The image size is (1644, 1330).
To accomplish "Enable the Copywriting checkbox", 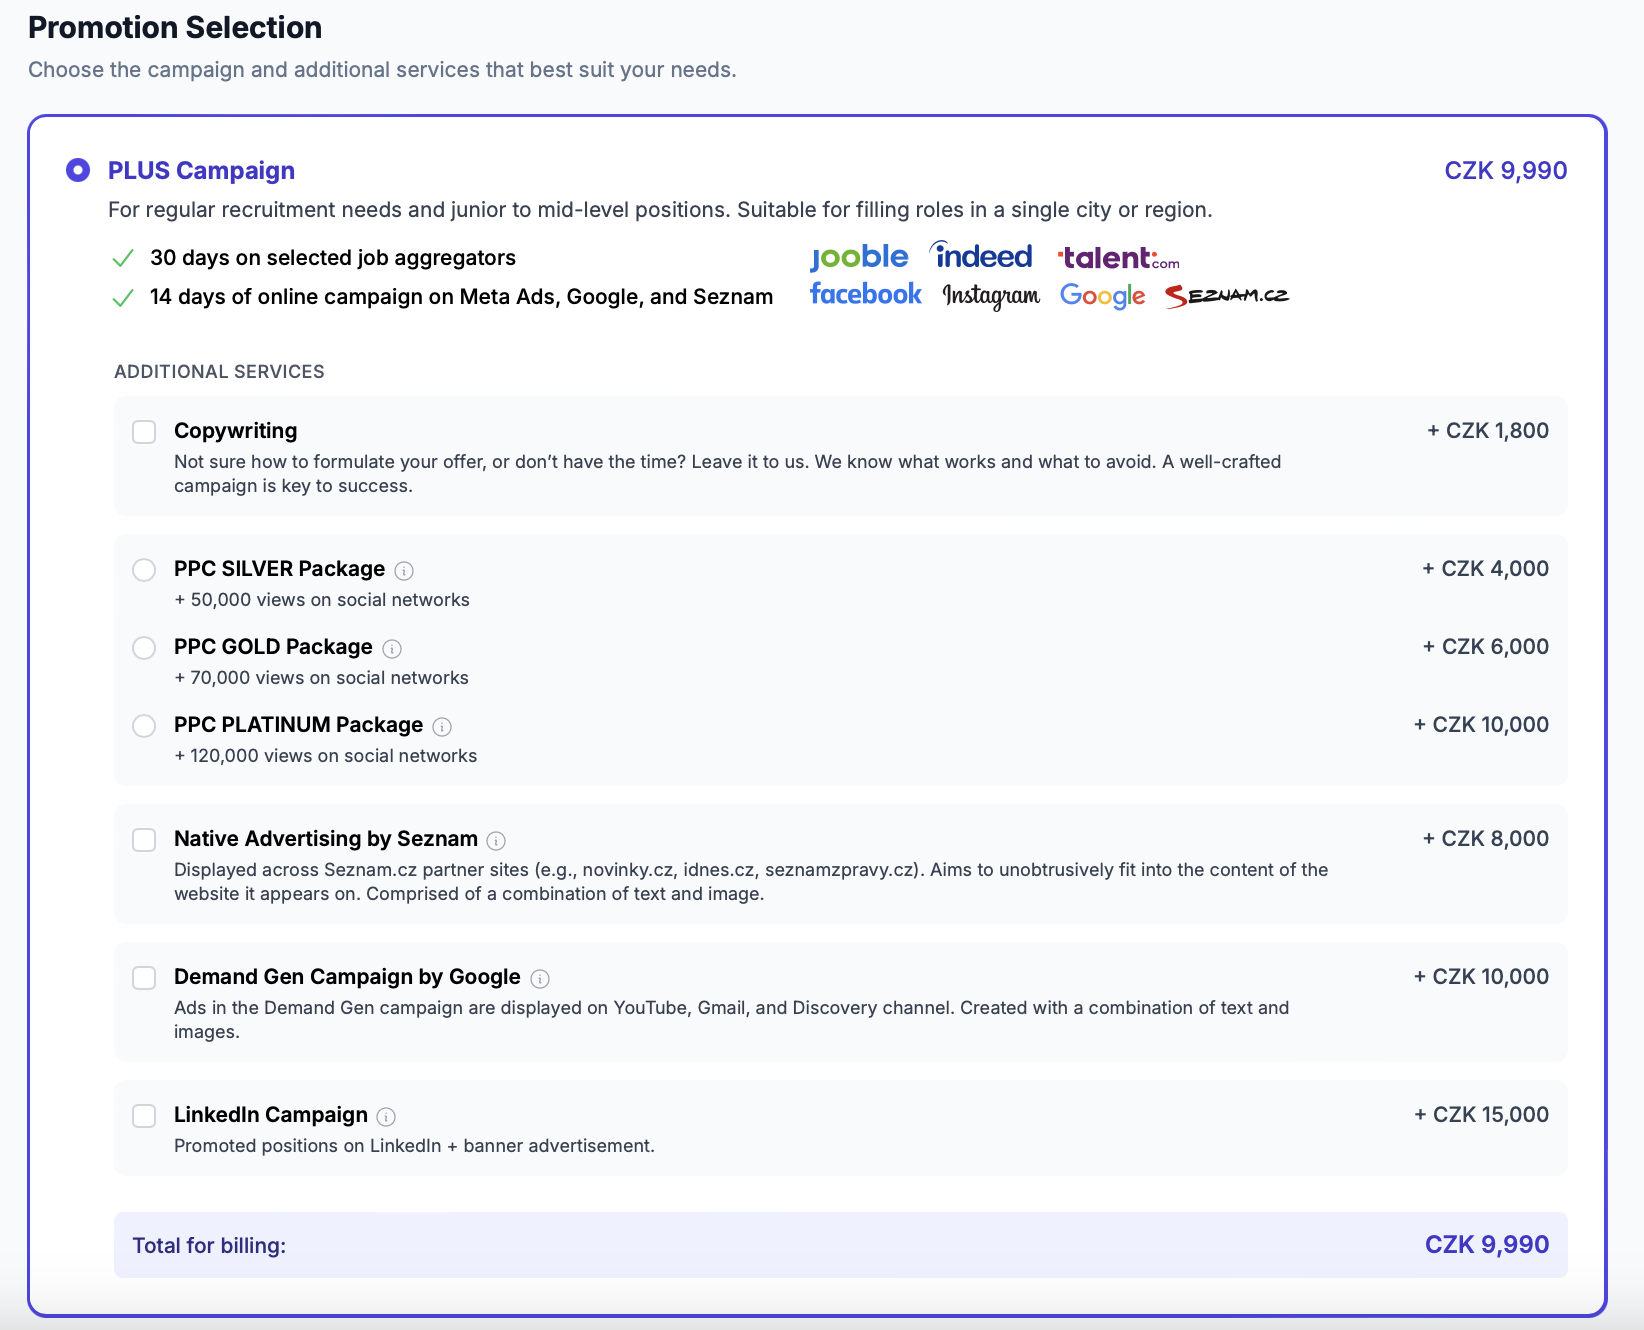I will coord(145,432).
